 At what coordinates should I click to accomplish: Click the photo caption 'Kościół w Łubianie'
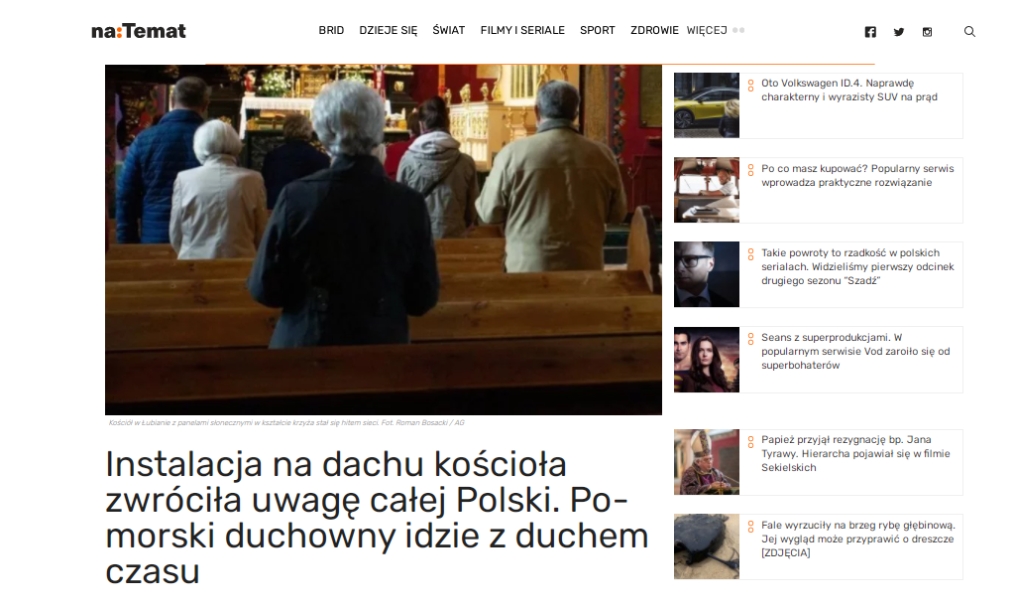point(287,423)
